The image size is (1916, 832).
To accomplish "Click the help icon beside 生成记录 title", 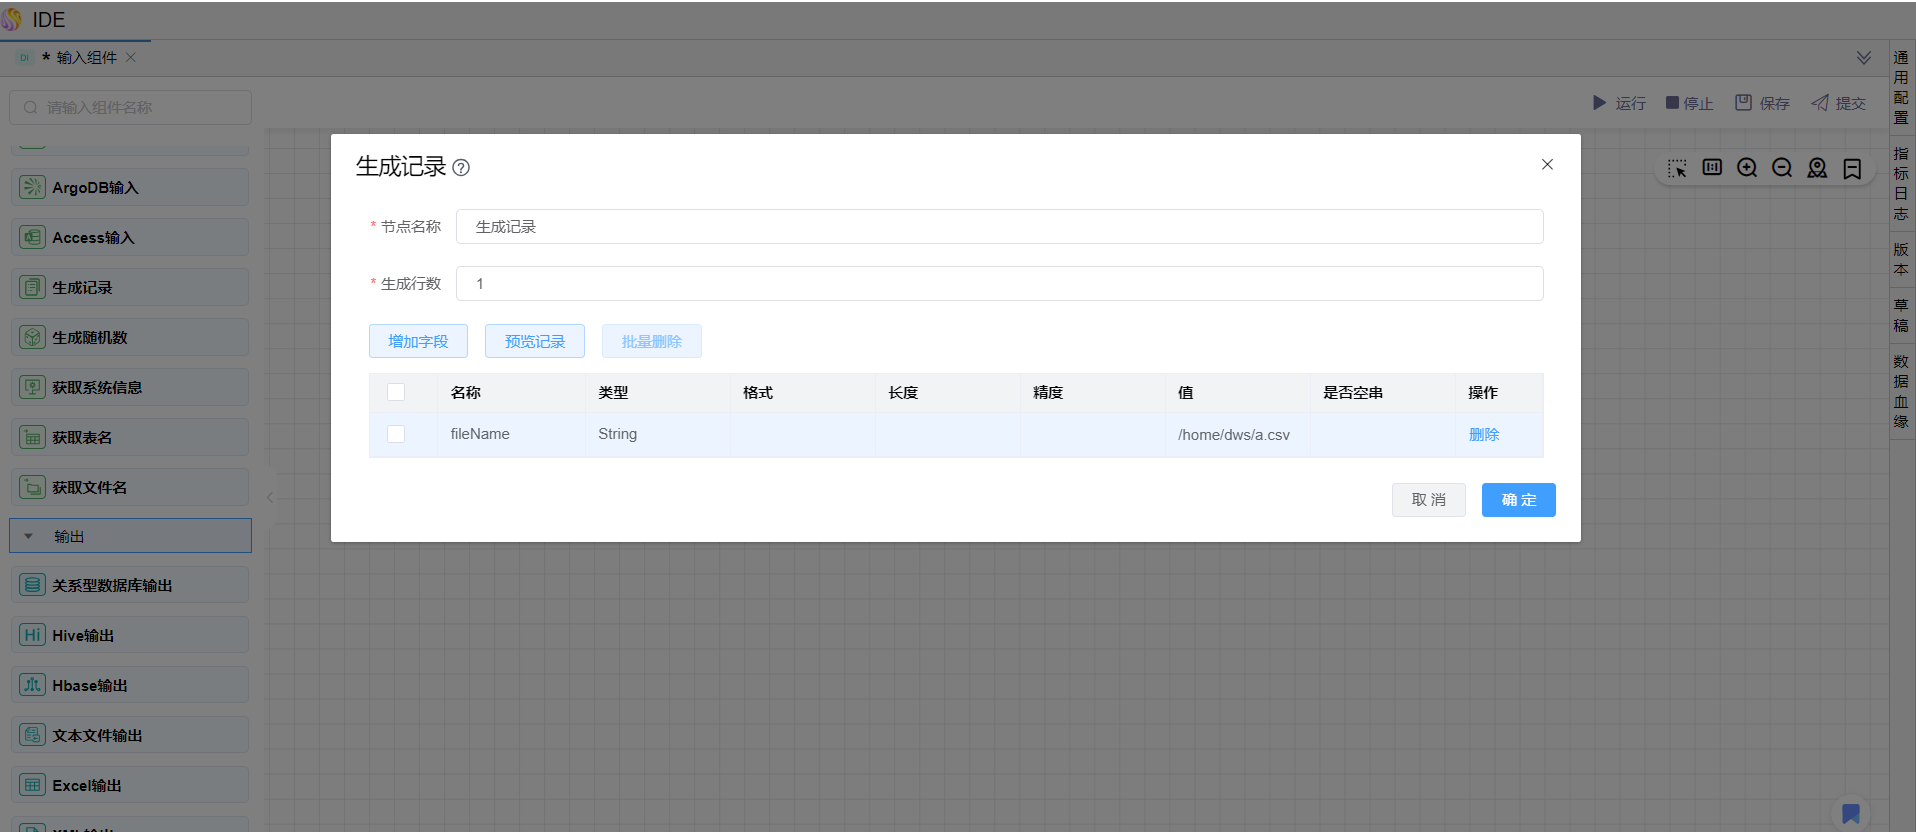I will 461,168.
